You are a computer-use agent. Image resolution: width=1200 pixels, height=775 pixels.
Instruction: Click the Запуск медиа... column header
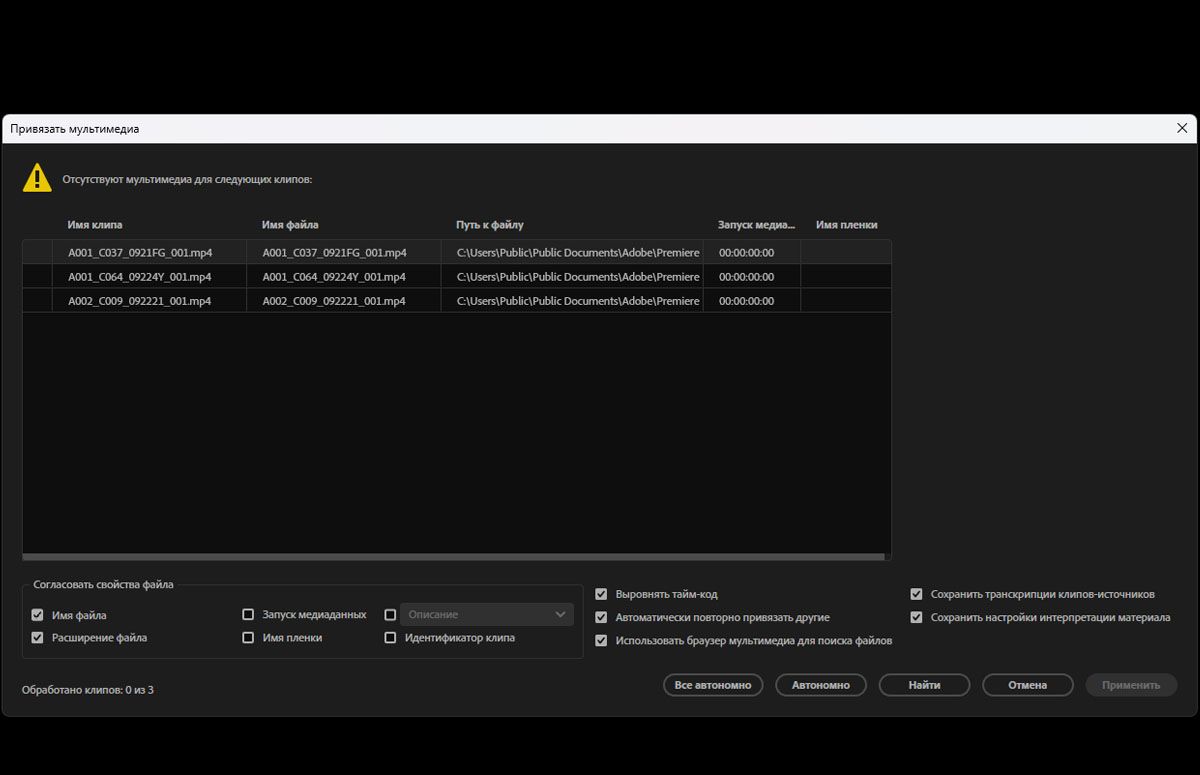click(756, 225)
